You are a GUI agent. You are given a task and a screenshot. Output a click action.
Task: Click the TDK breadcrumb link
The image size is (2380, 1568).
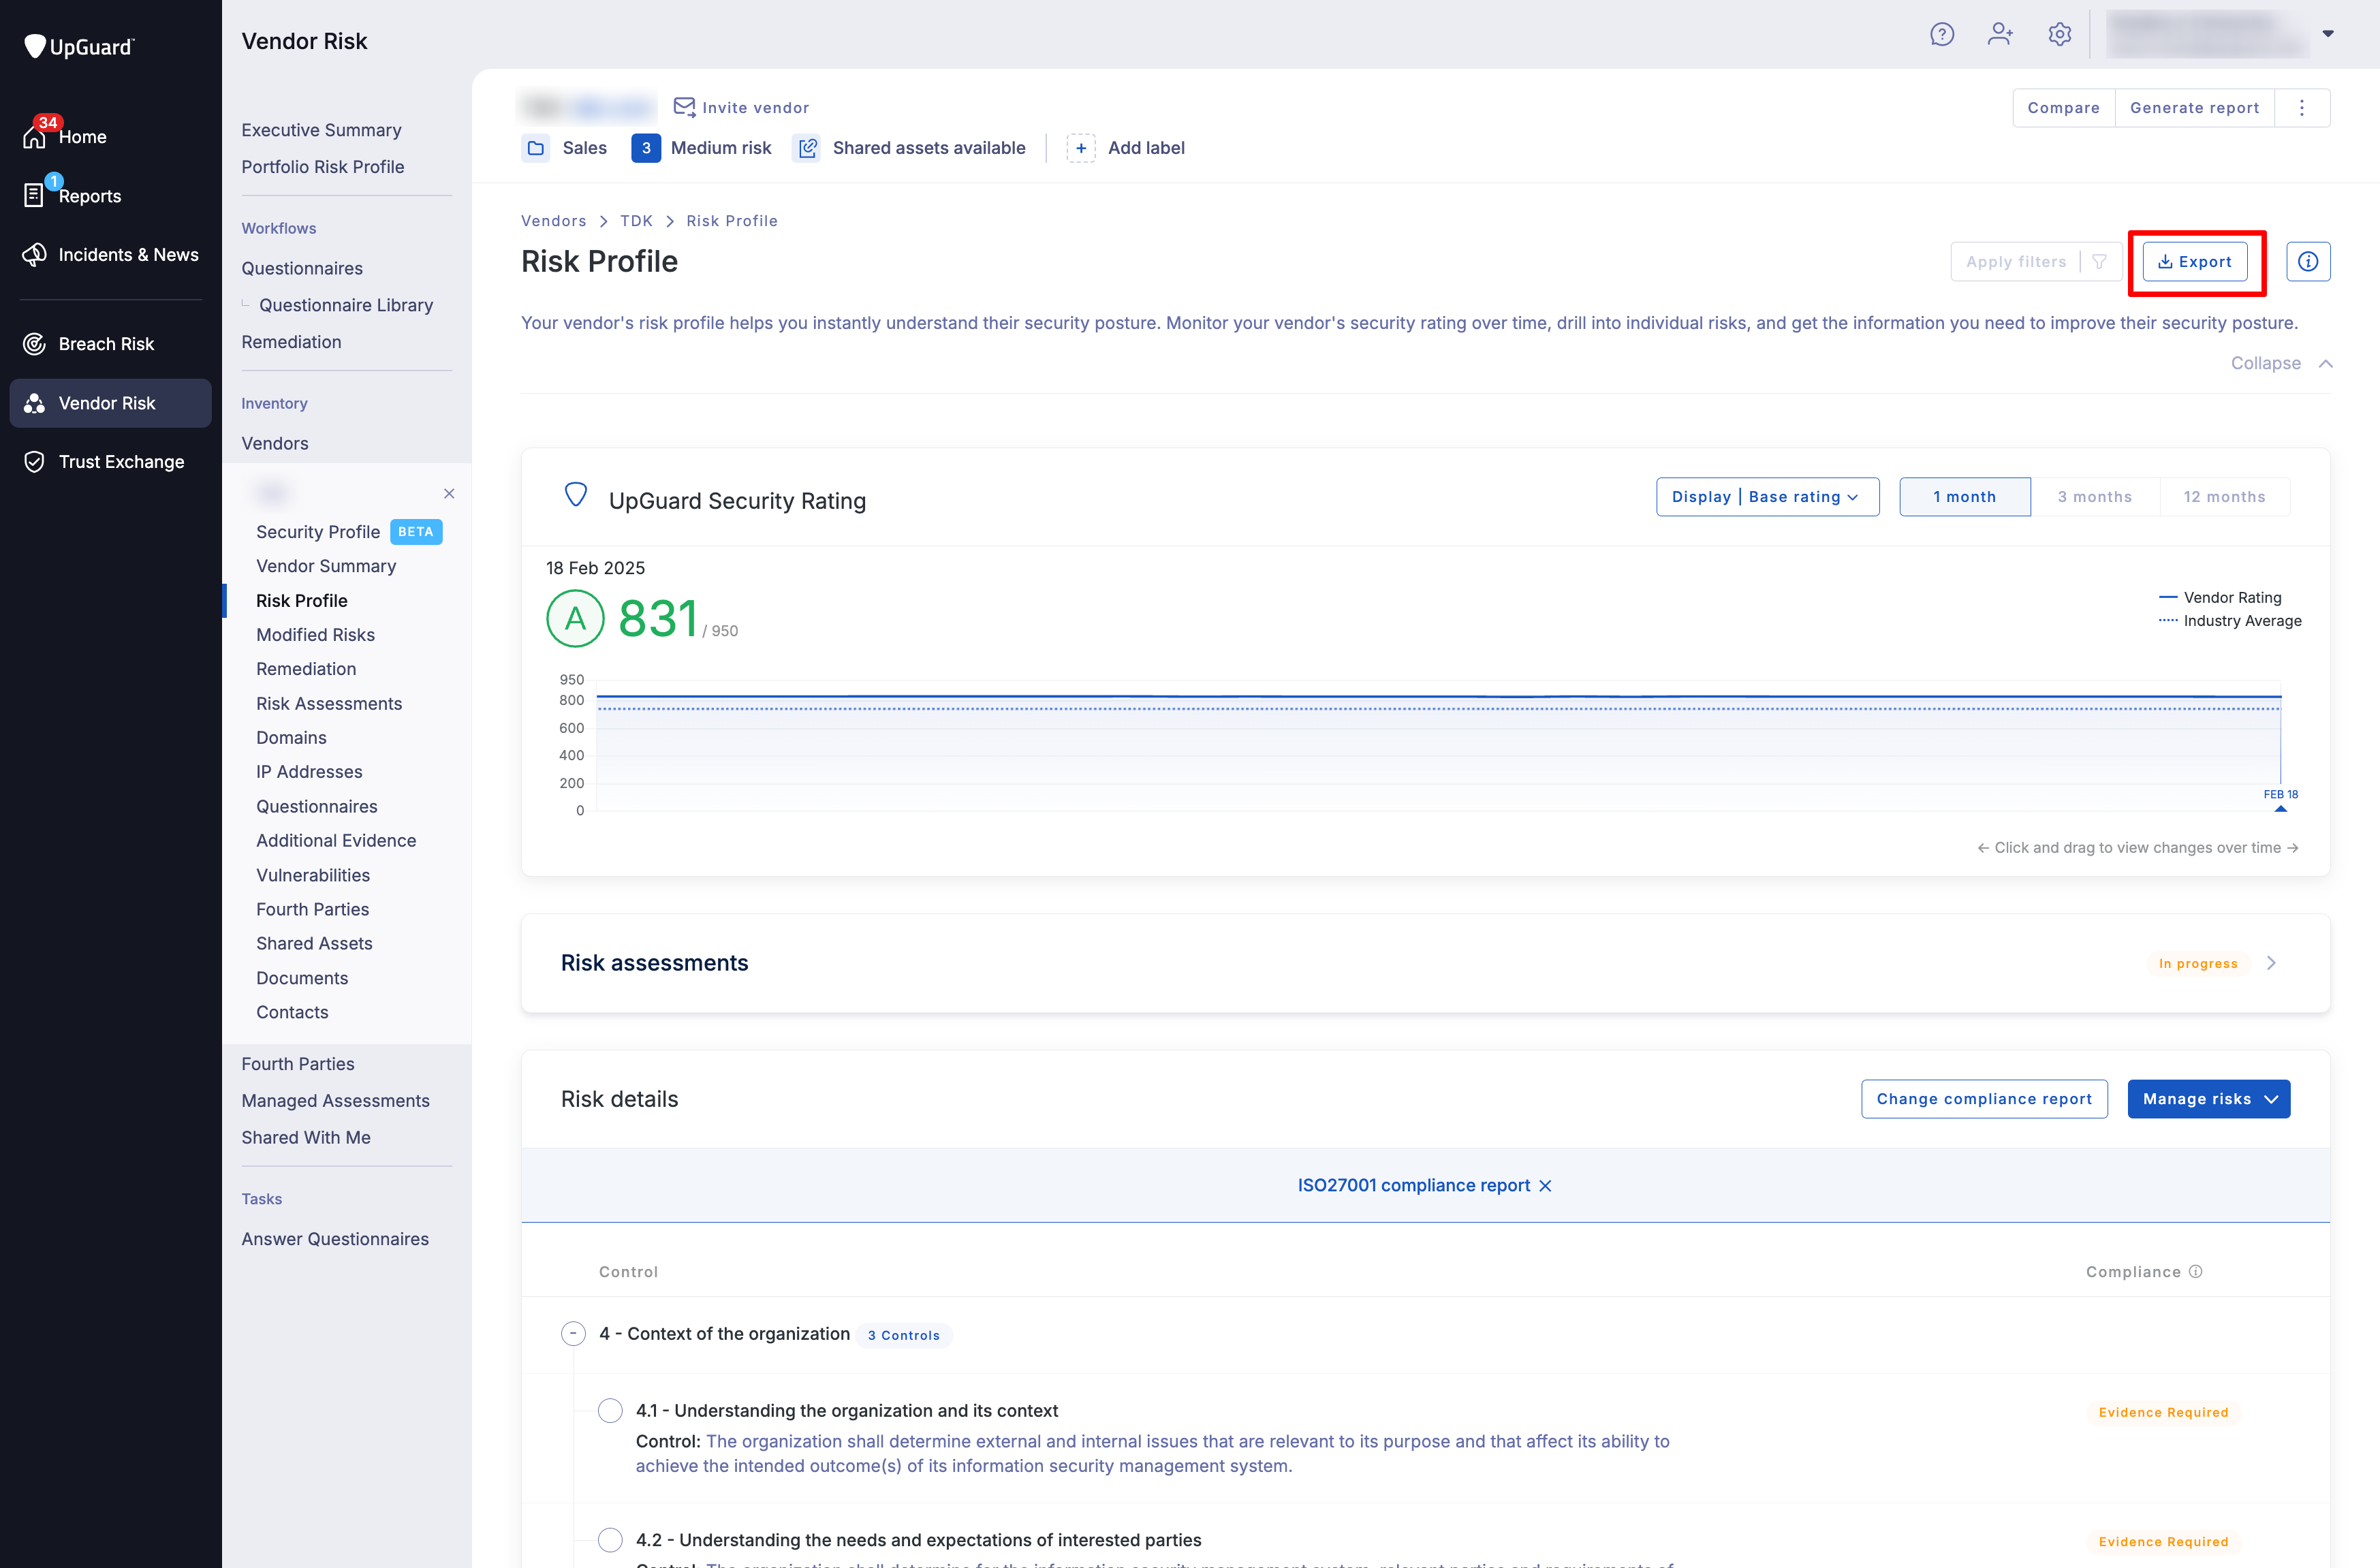[x=636, y=221]
